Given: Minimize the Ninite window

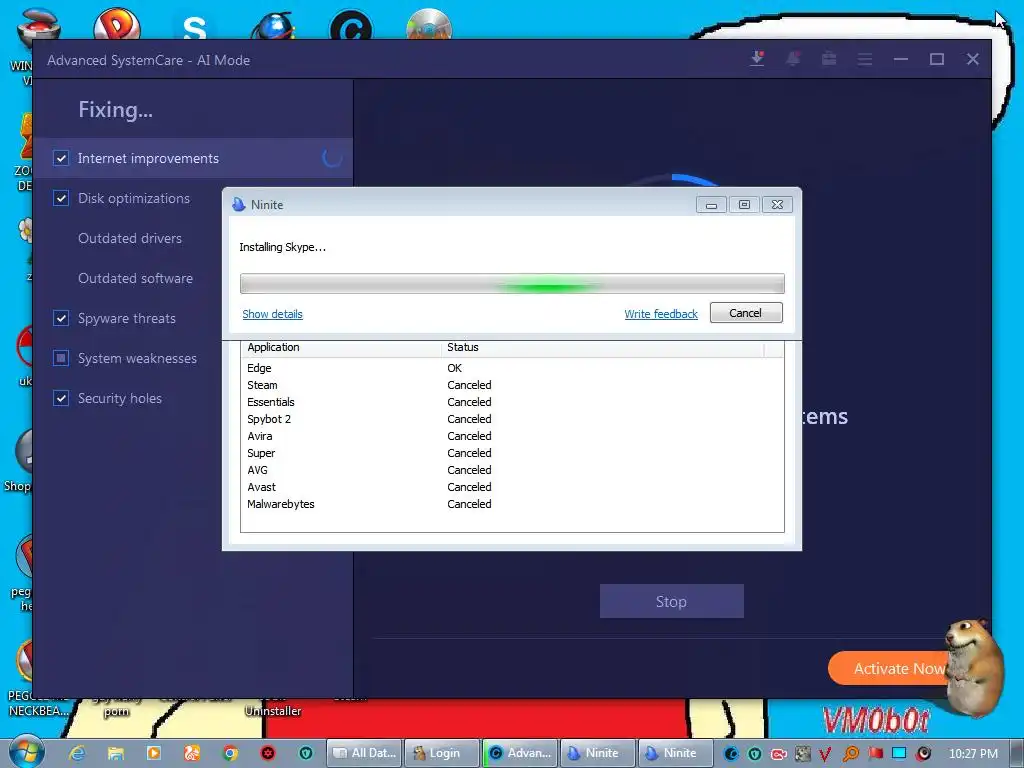Looking at the screenshot, I should [x=711, y=204].
